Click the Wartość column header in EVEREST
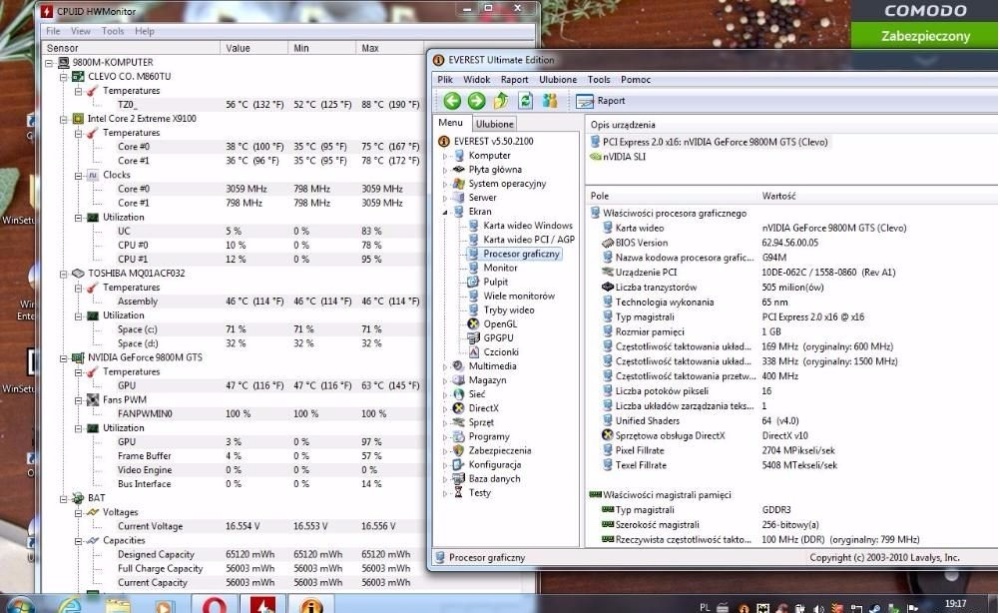 pyautogui.click(x=878, y=196)
